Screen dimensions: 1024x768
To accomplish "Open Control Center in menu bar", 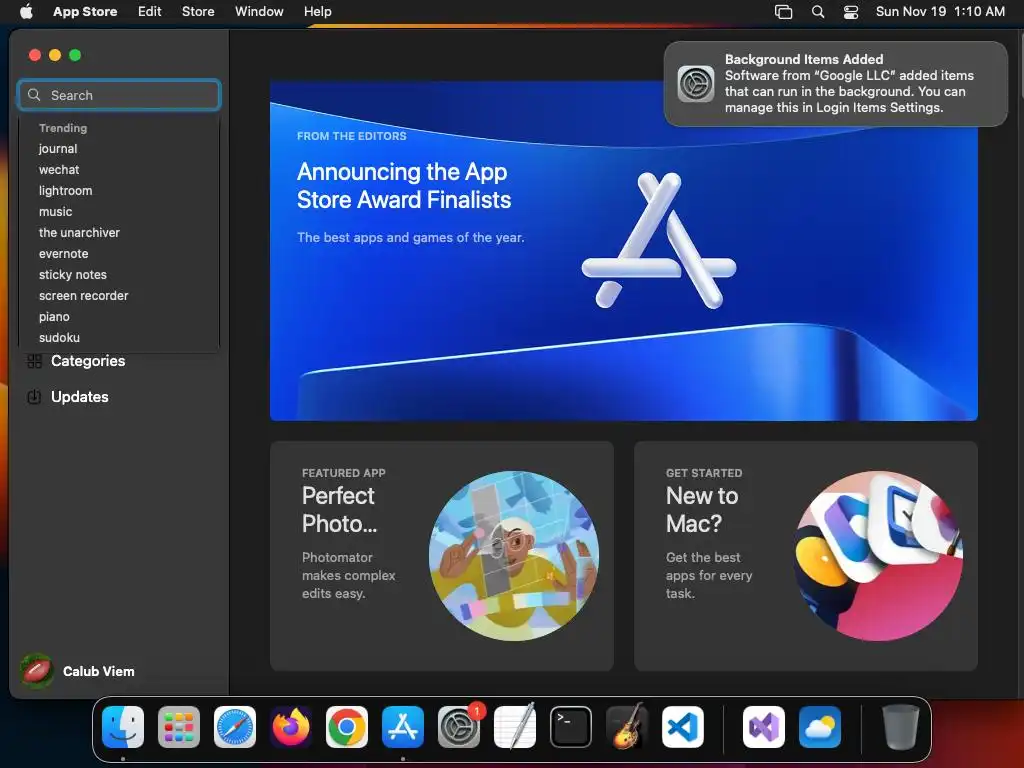I will tap(851, 11).
